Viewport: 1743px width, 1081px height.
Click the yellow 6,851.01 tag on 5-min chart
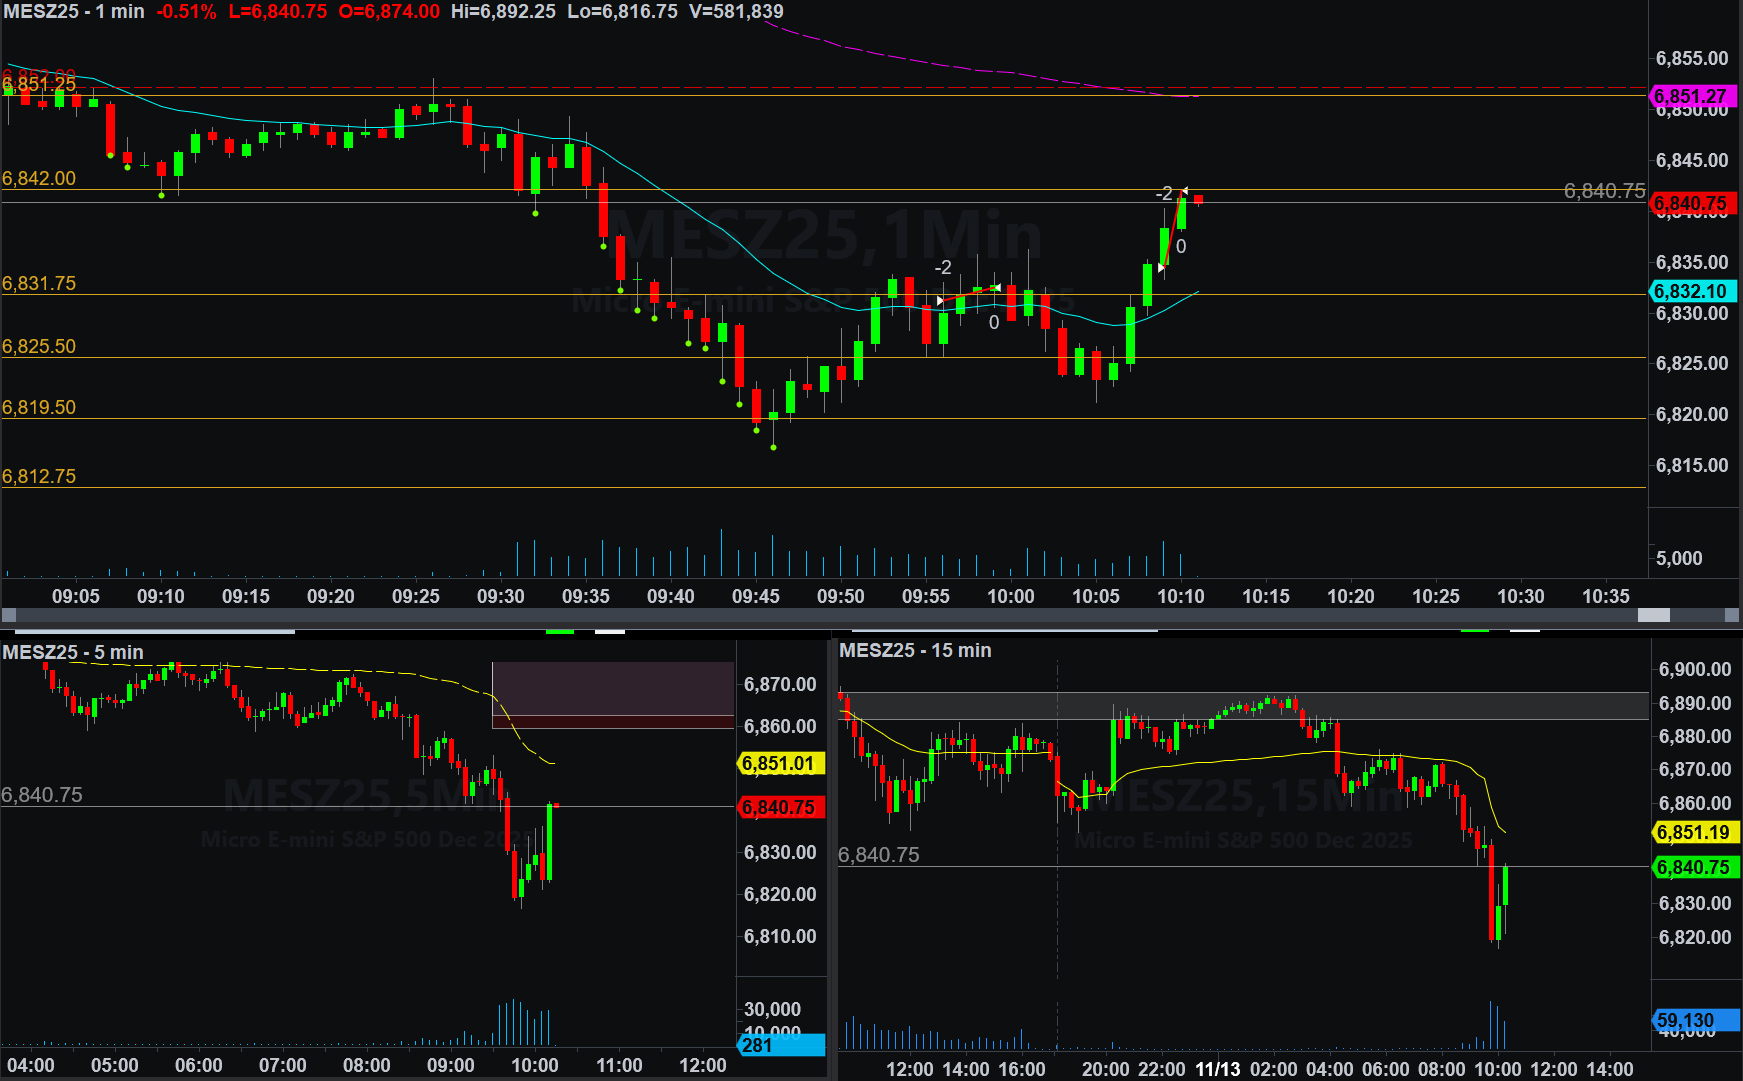[x=779, y=763]
